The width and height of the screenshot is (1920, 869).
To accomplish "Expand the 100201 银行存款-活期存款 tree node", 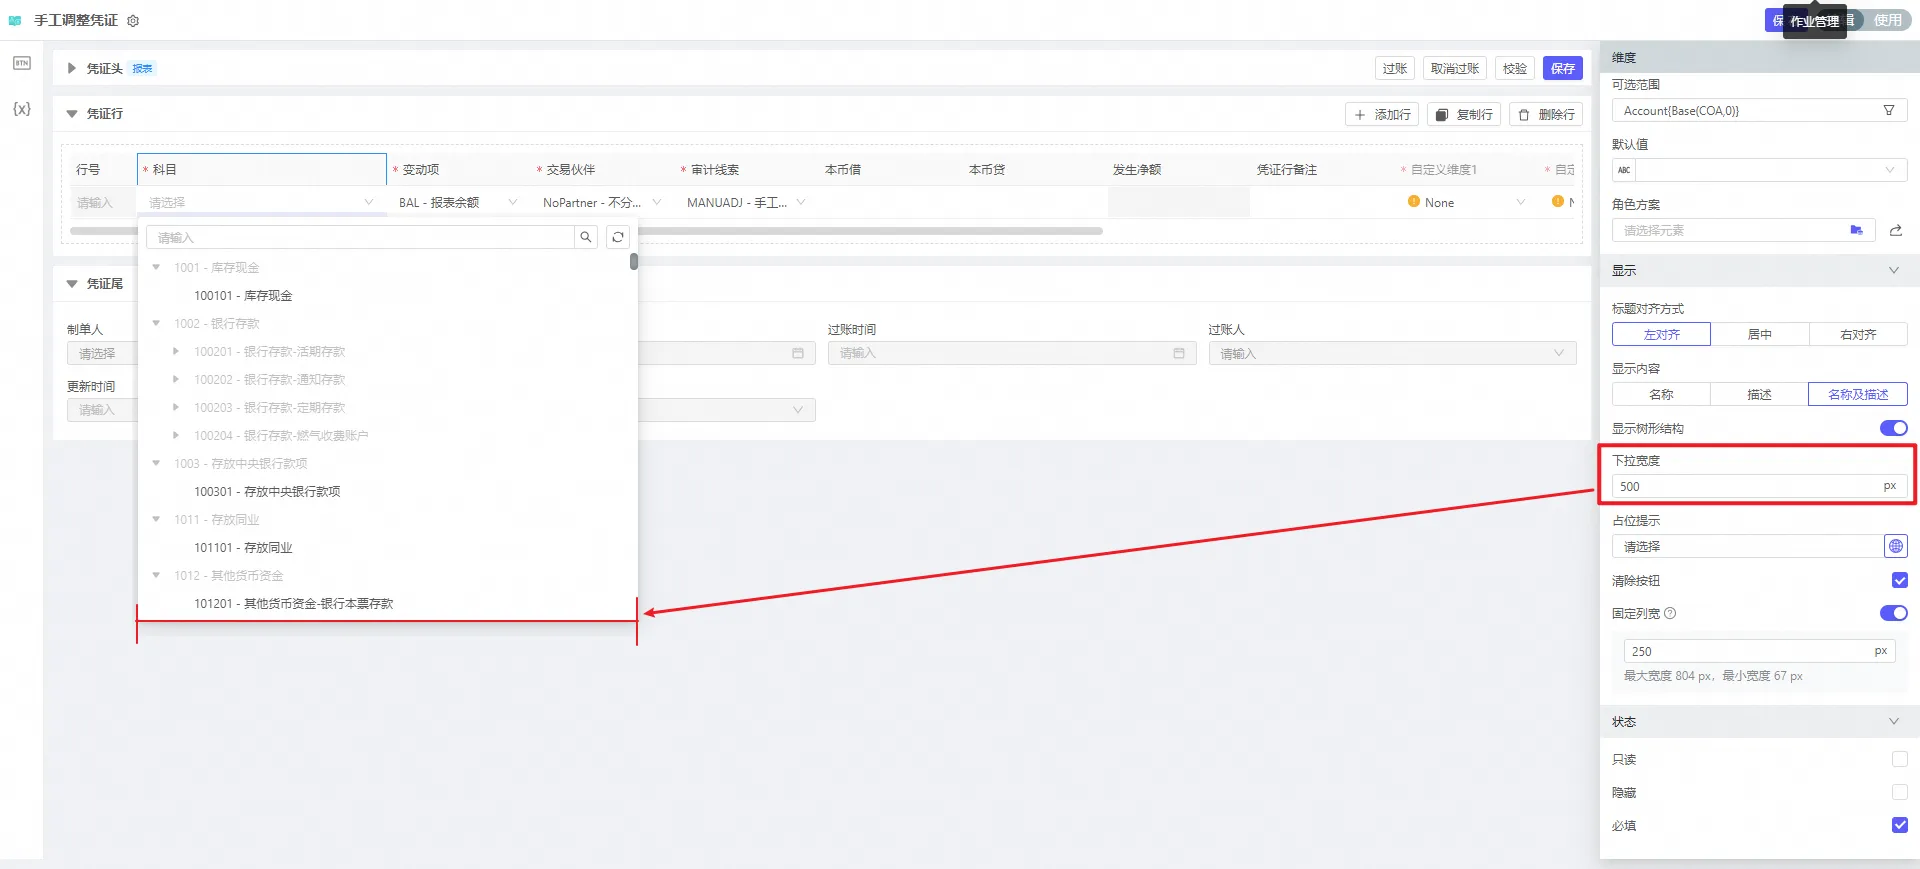I will coord(176,351).
